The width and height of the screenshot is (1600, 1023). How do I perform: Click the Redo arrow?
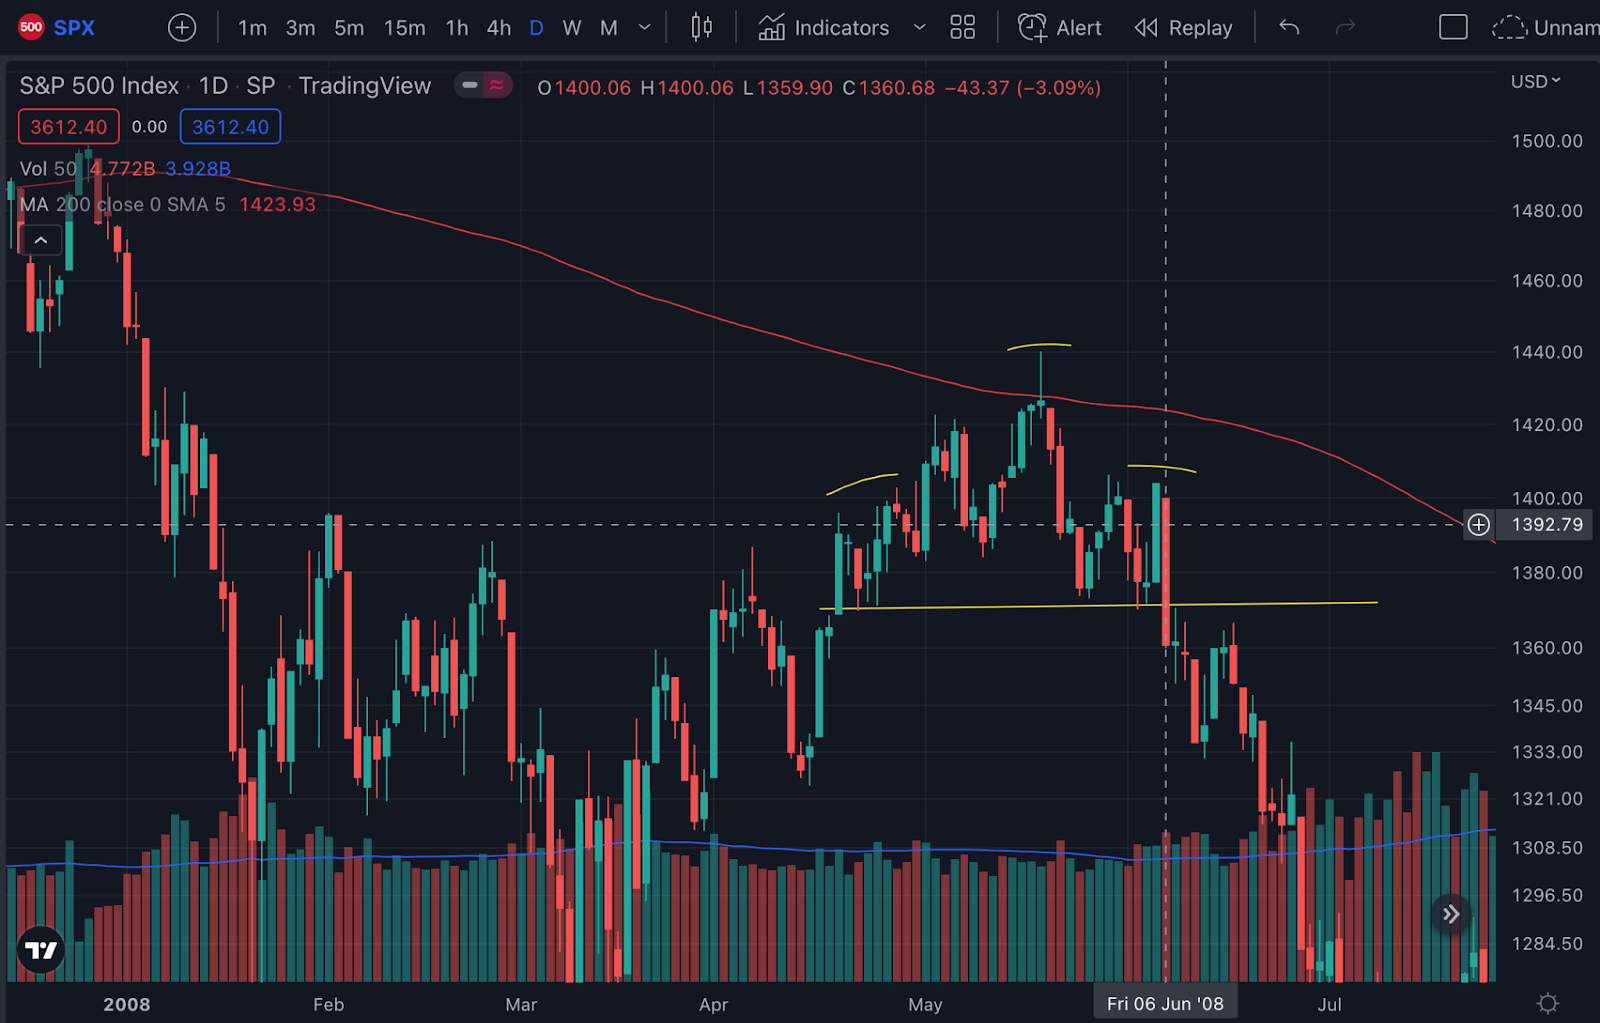coord(1345,27)
